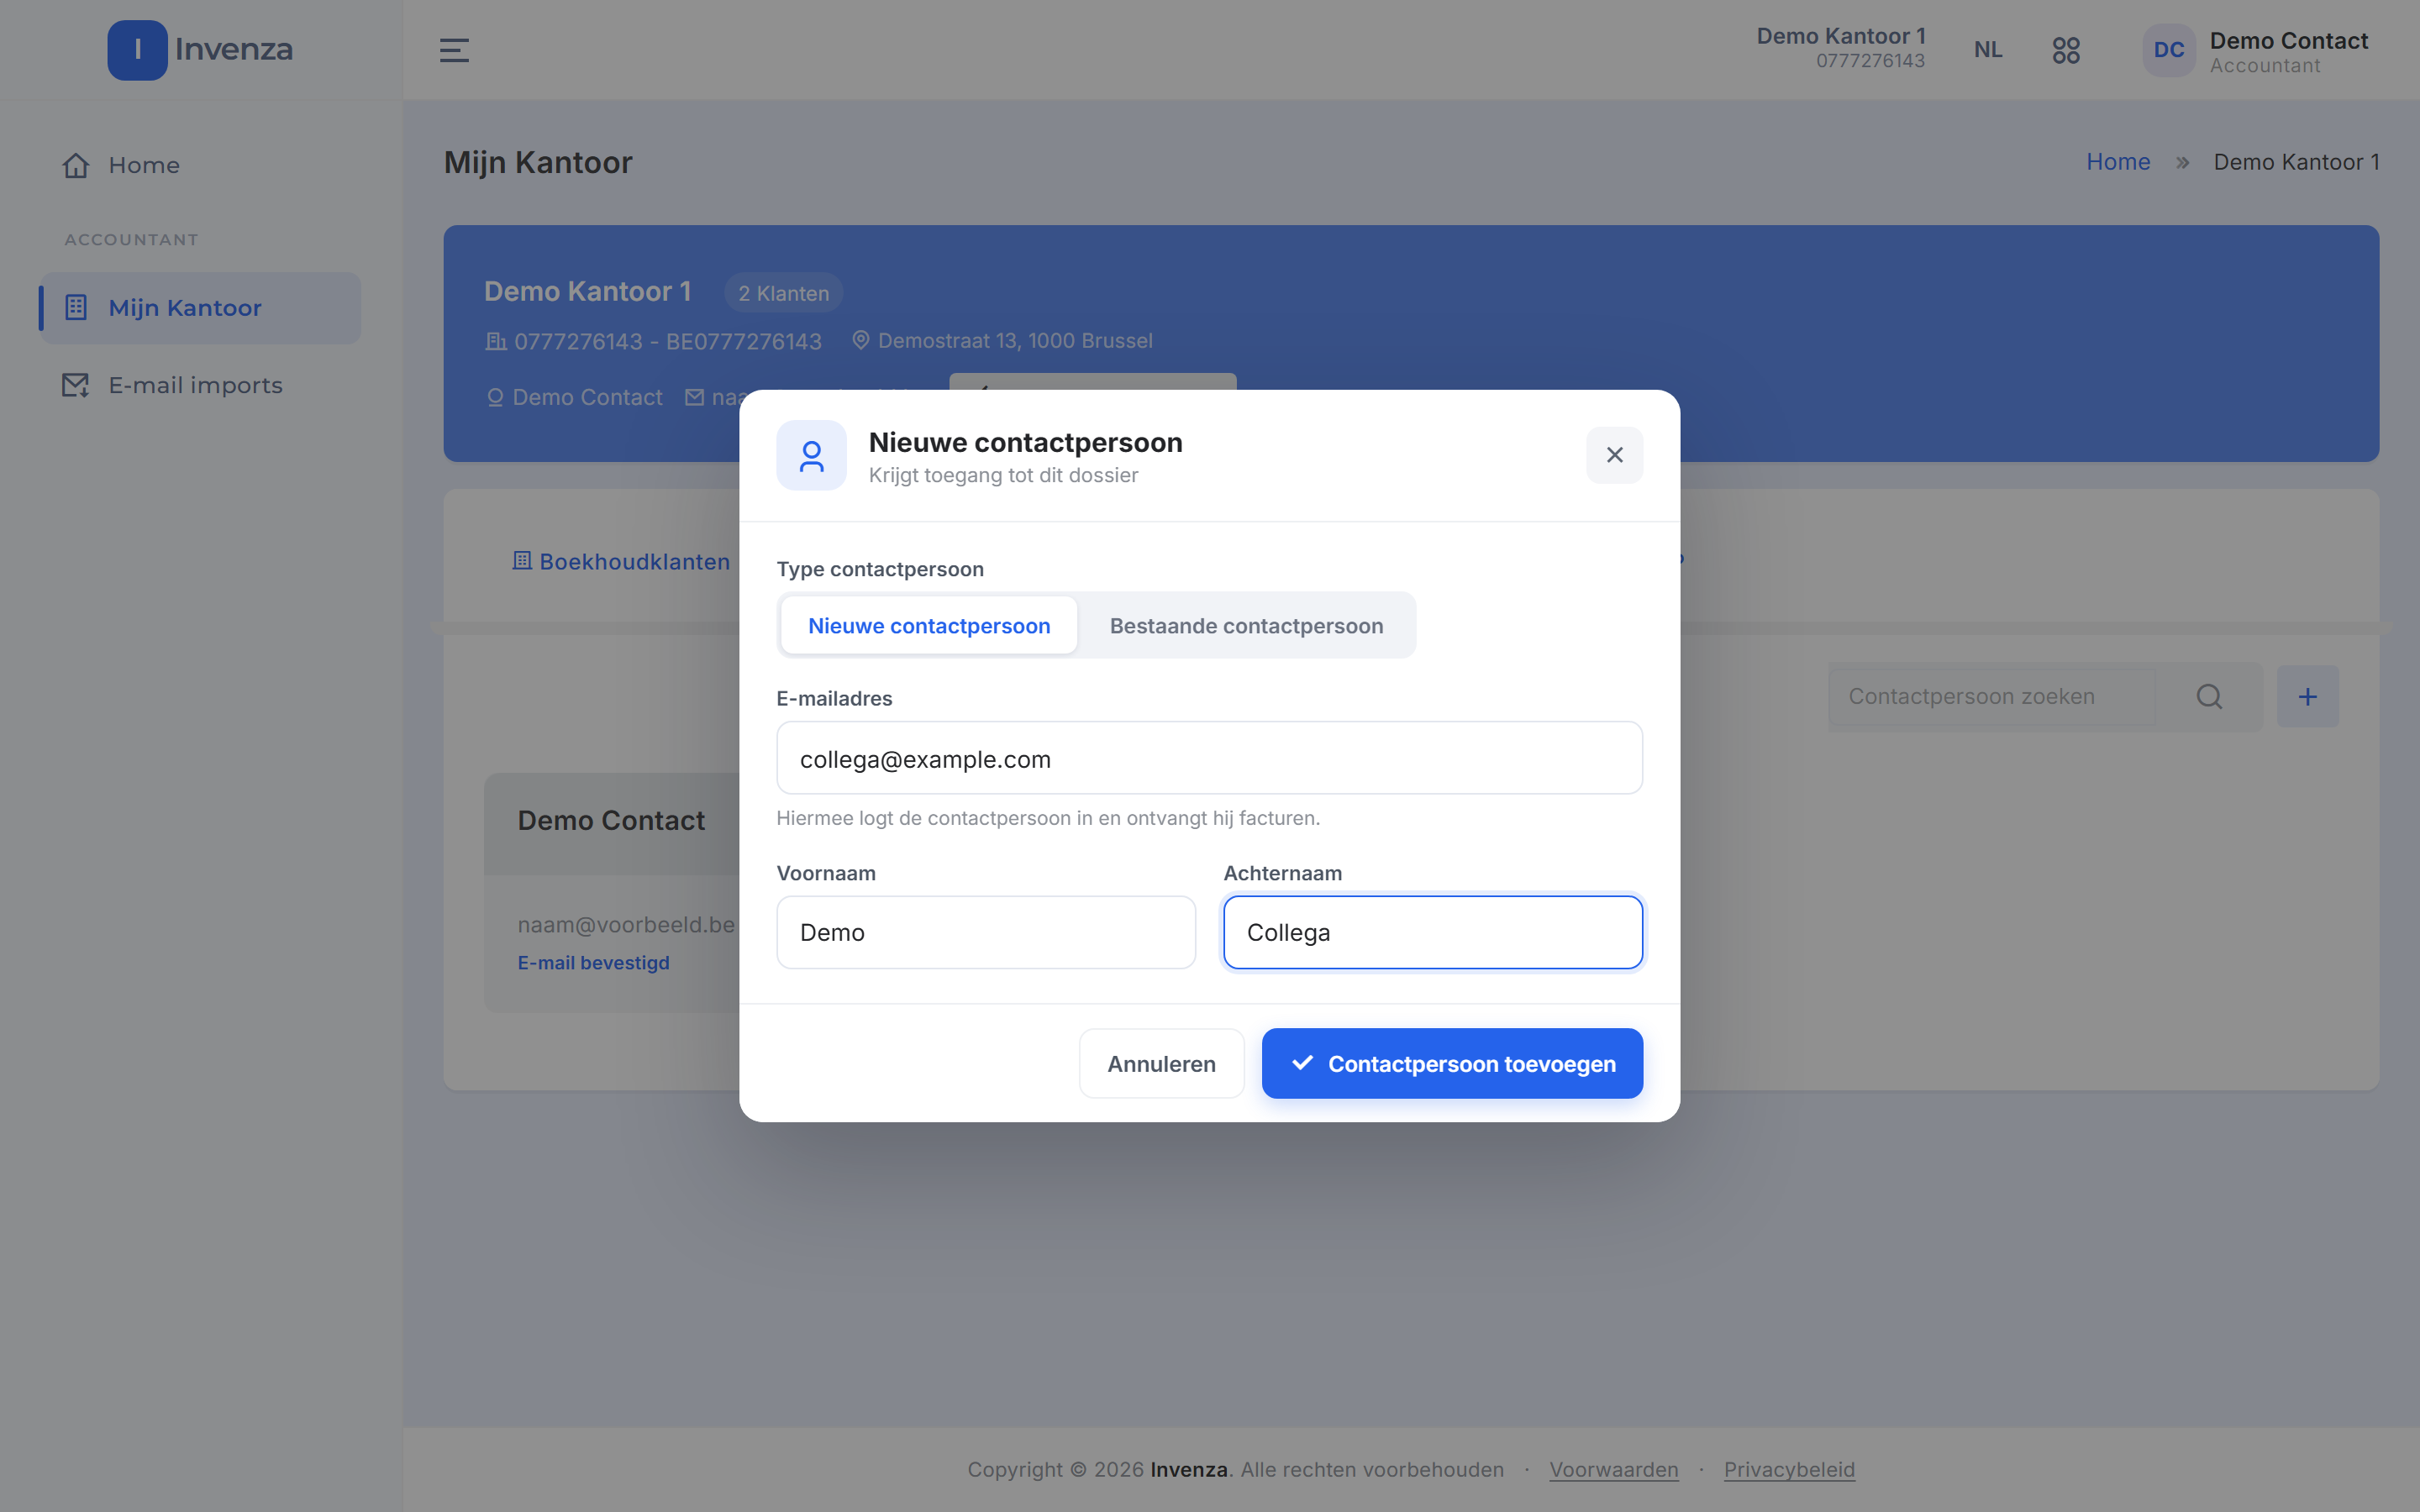Click the person icon in dialog header
2420x1512 pixels.
[x=811, y=455]
